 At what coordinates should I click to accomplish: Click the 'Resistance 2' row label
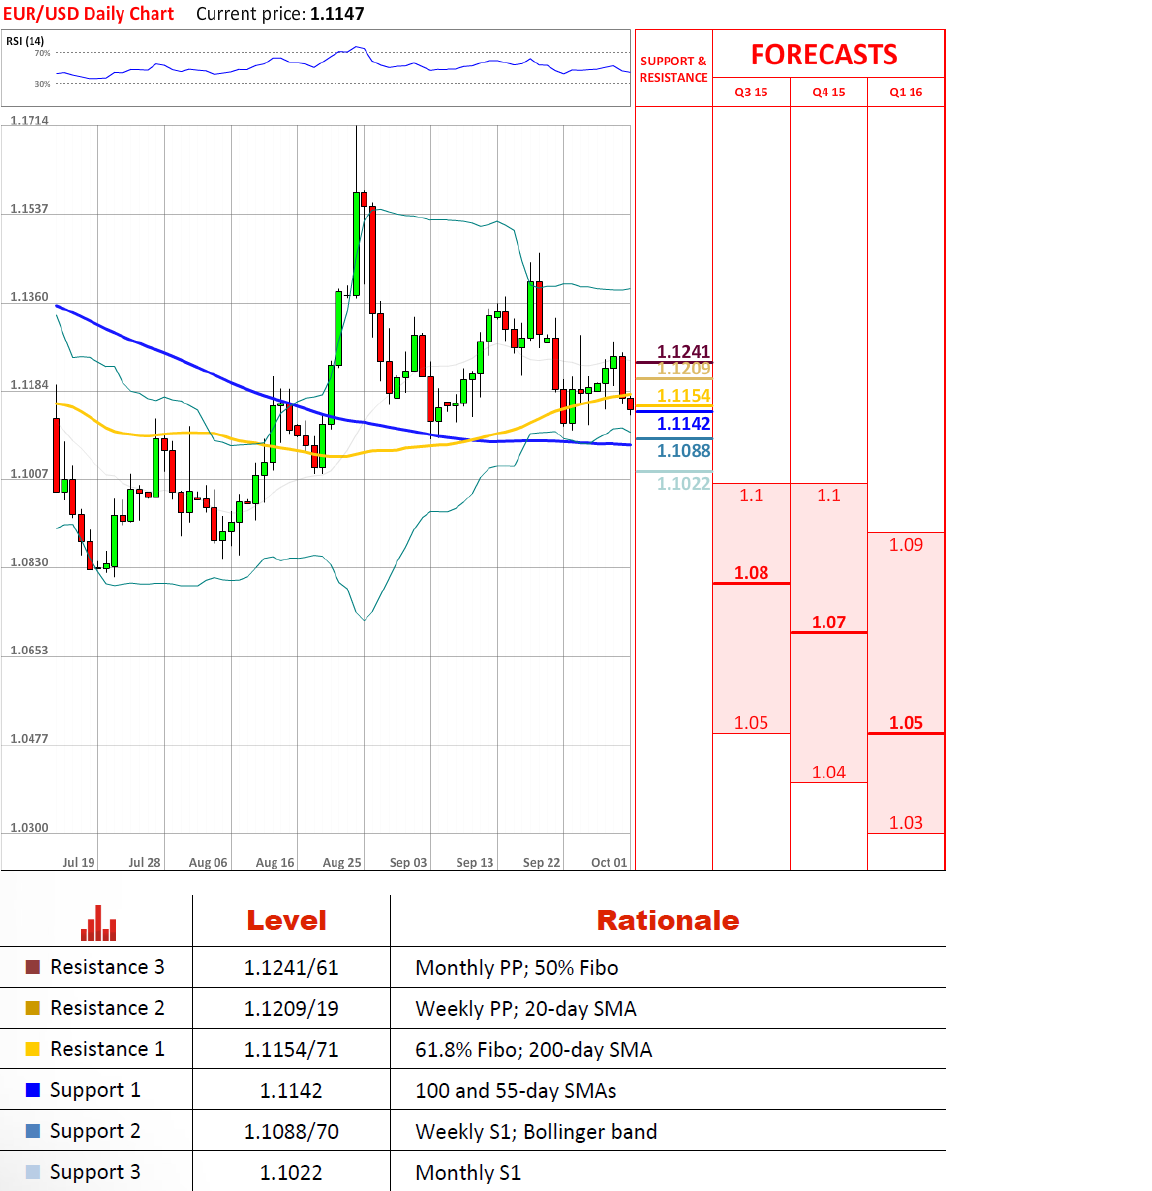[x=107, y=1008]
